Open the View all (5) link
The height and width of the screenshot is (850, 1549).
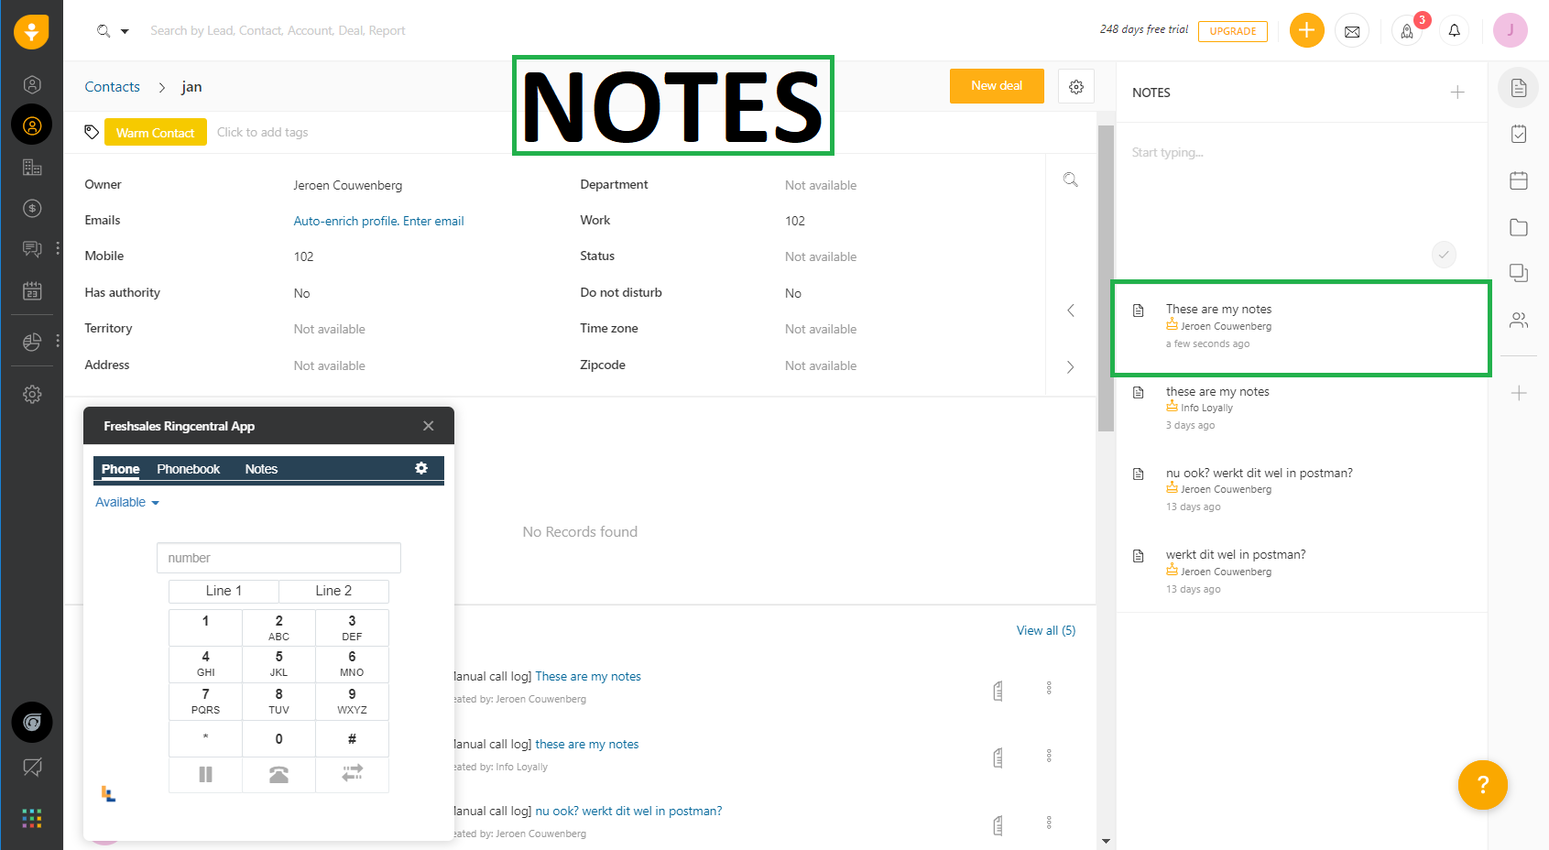click(1045, 630)
